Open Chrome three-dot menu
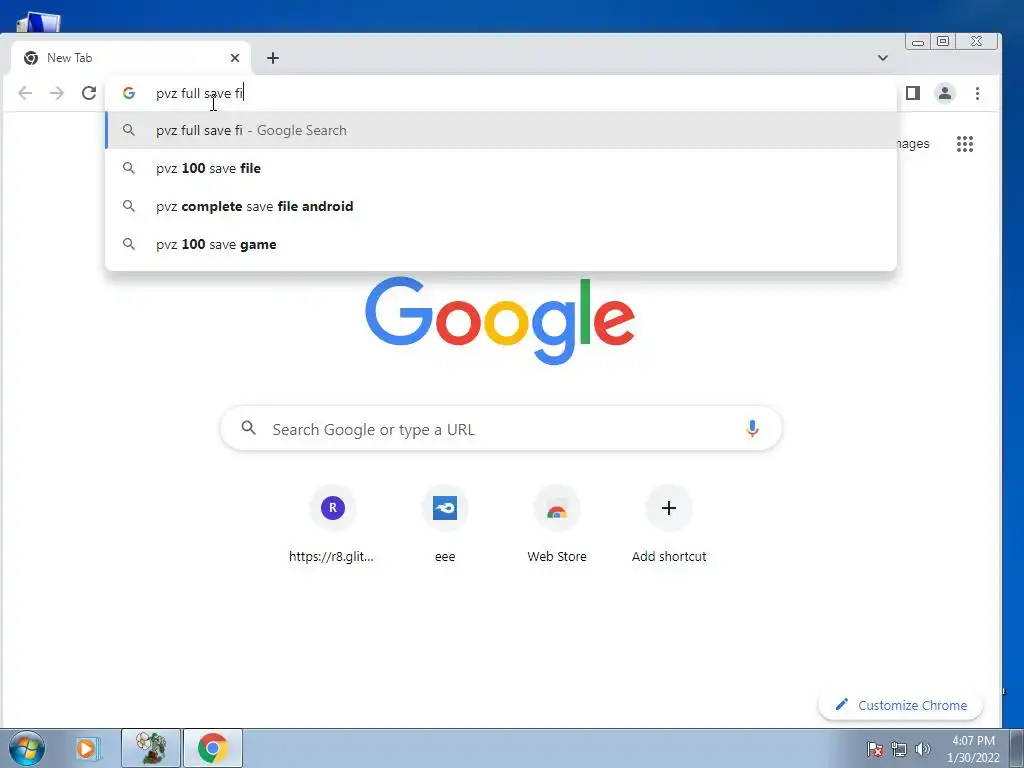 977,93
